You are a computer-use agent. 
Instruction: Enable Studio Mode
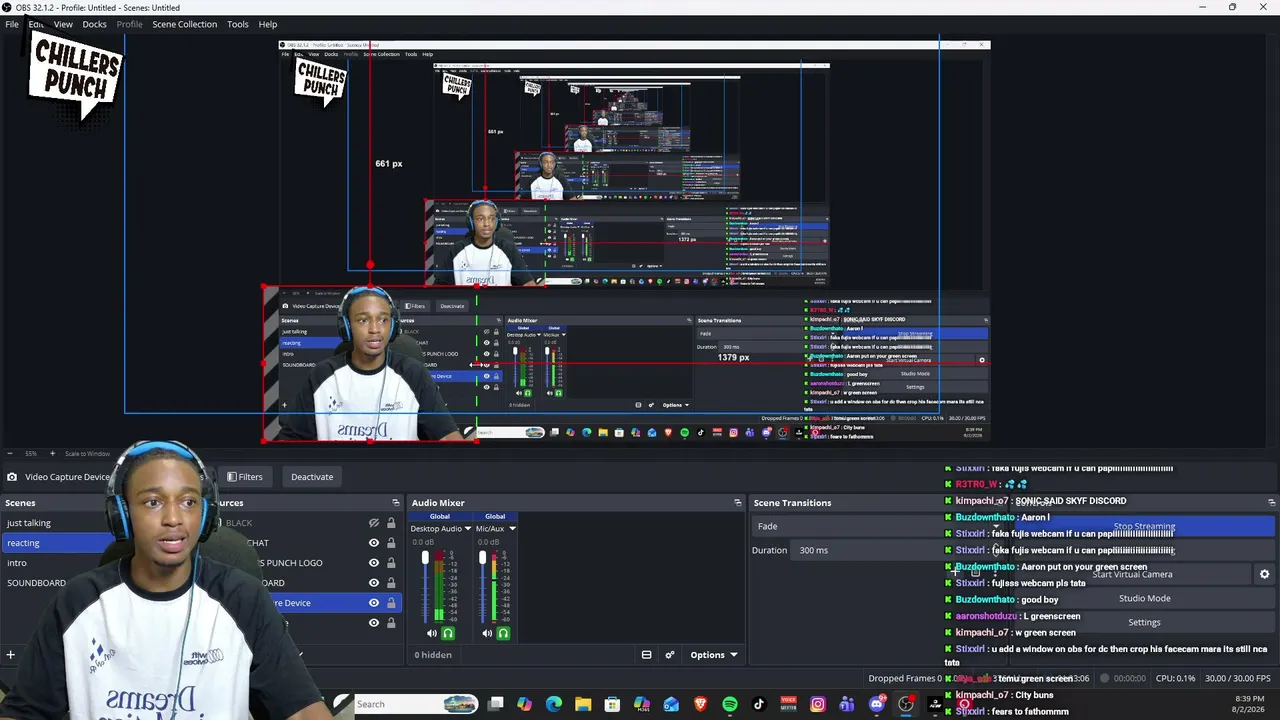tap(1144, 598)
